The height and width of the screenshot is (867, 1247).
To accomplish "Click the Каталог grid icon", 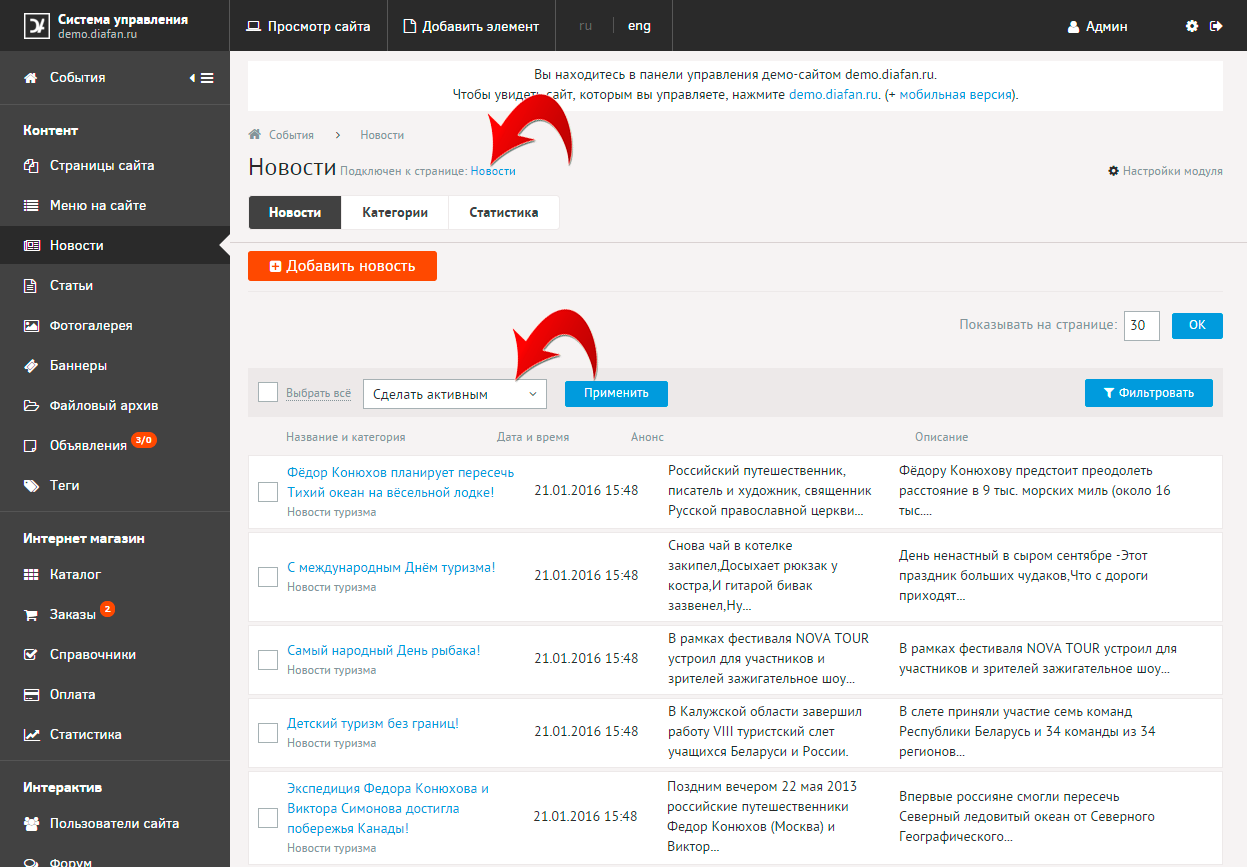I will [x=31, y=575].
